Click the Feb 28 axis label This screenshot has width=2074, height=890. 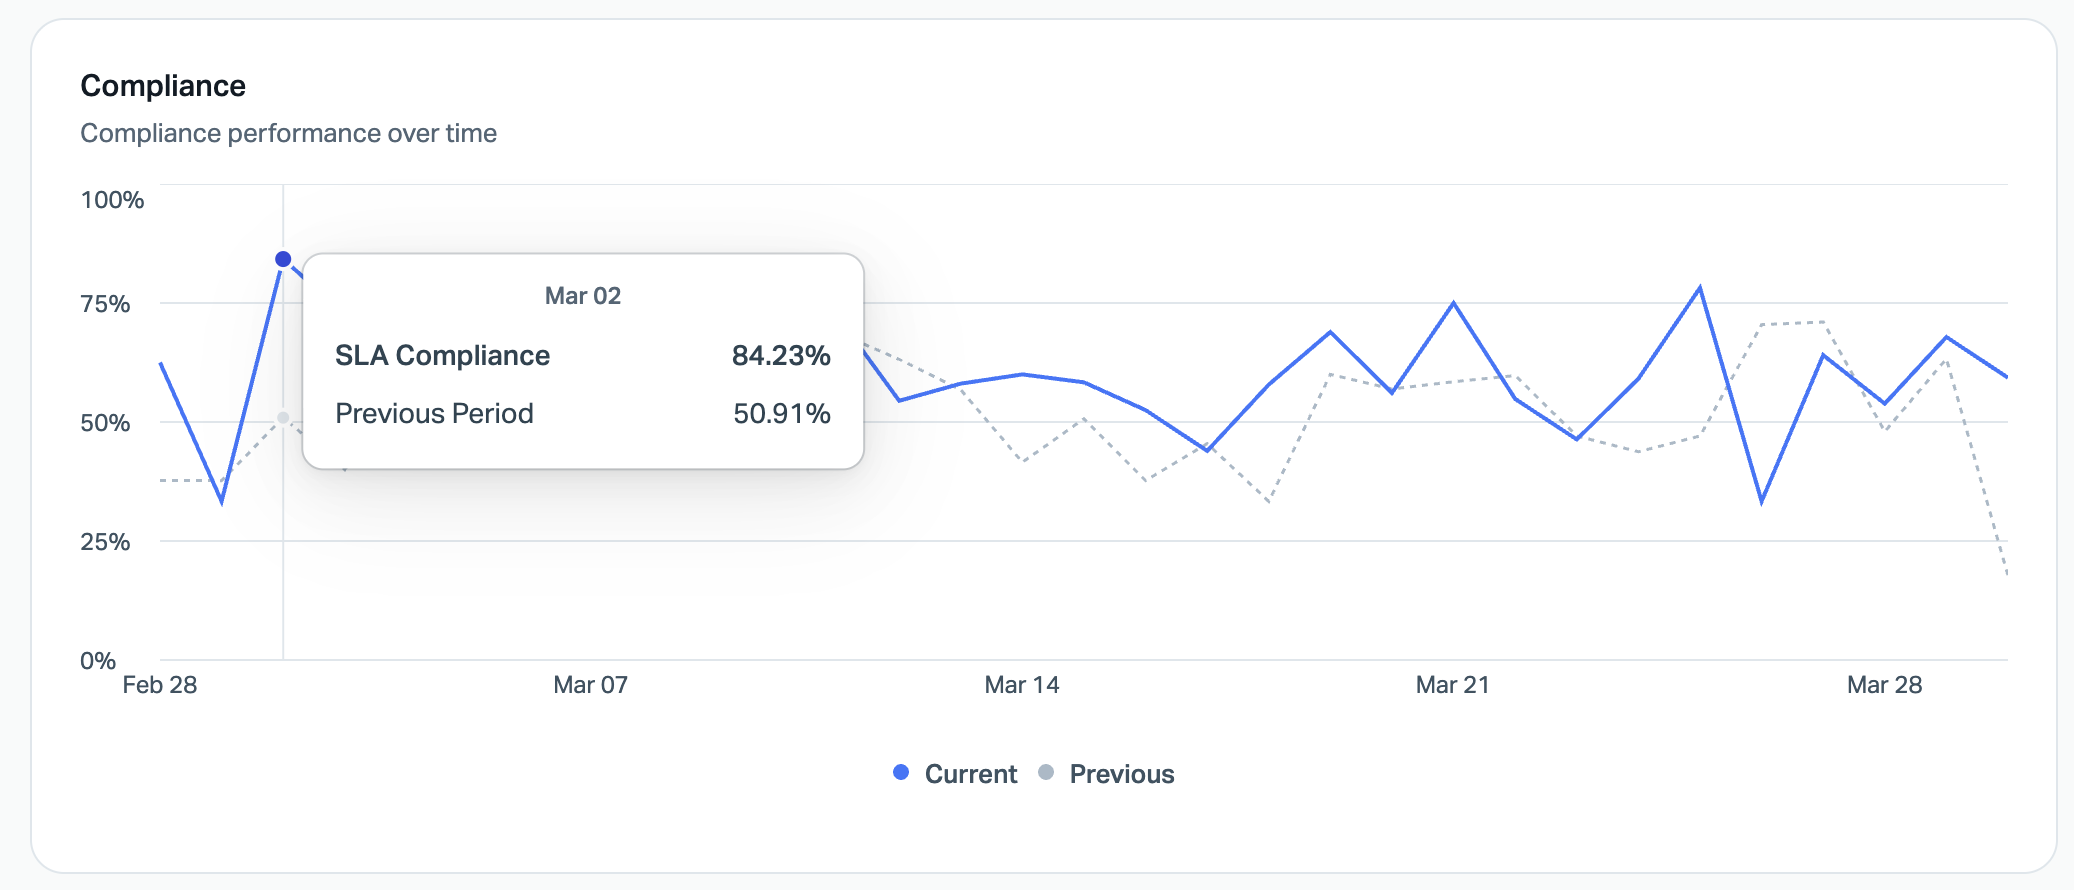point(160,685)
